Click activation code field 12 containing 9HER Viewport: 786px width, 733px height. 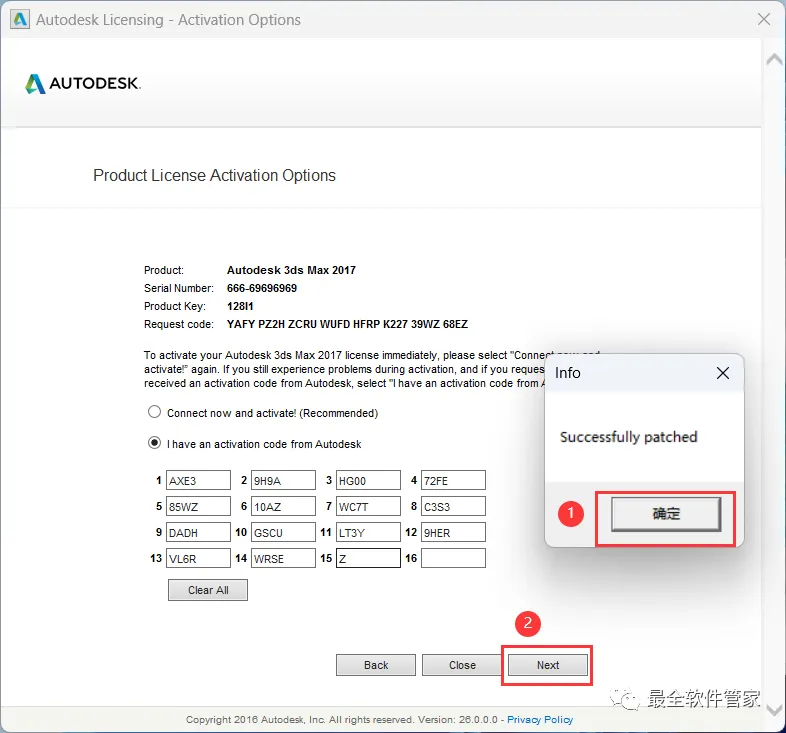pos(453,532)
